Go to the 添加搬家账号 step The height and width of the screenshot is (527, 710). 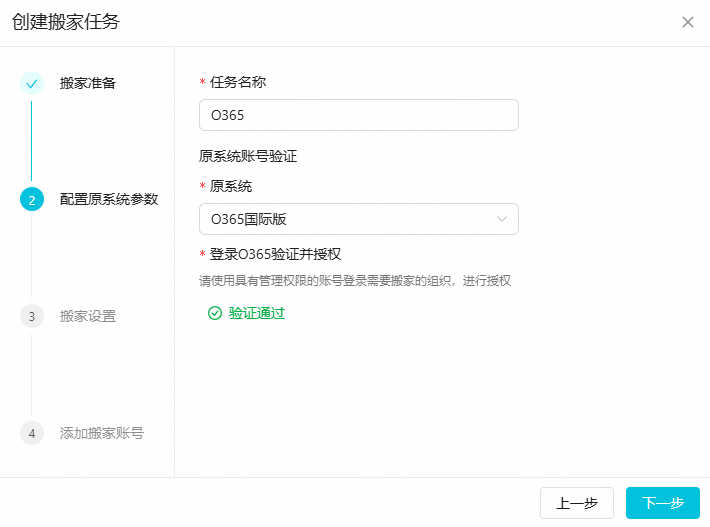[102, 433]
